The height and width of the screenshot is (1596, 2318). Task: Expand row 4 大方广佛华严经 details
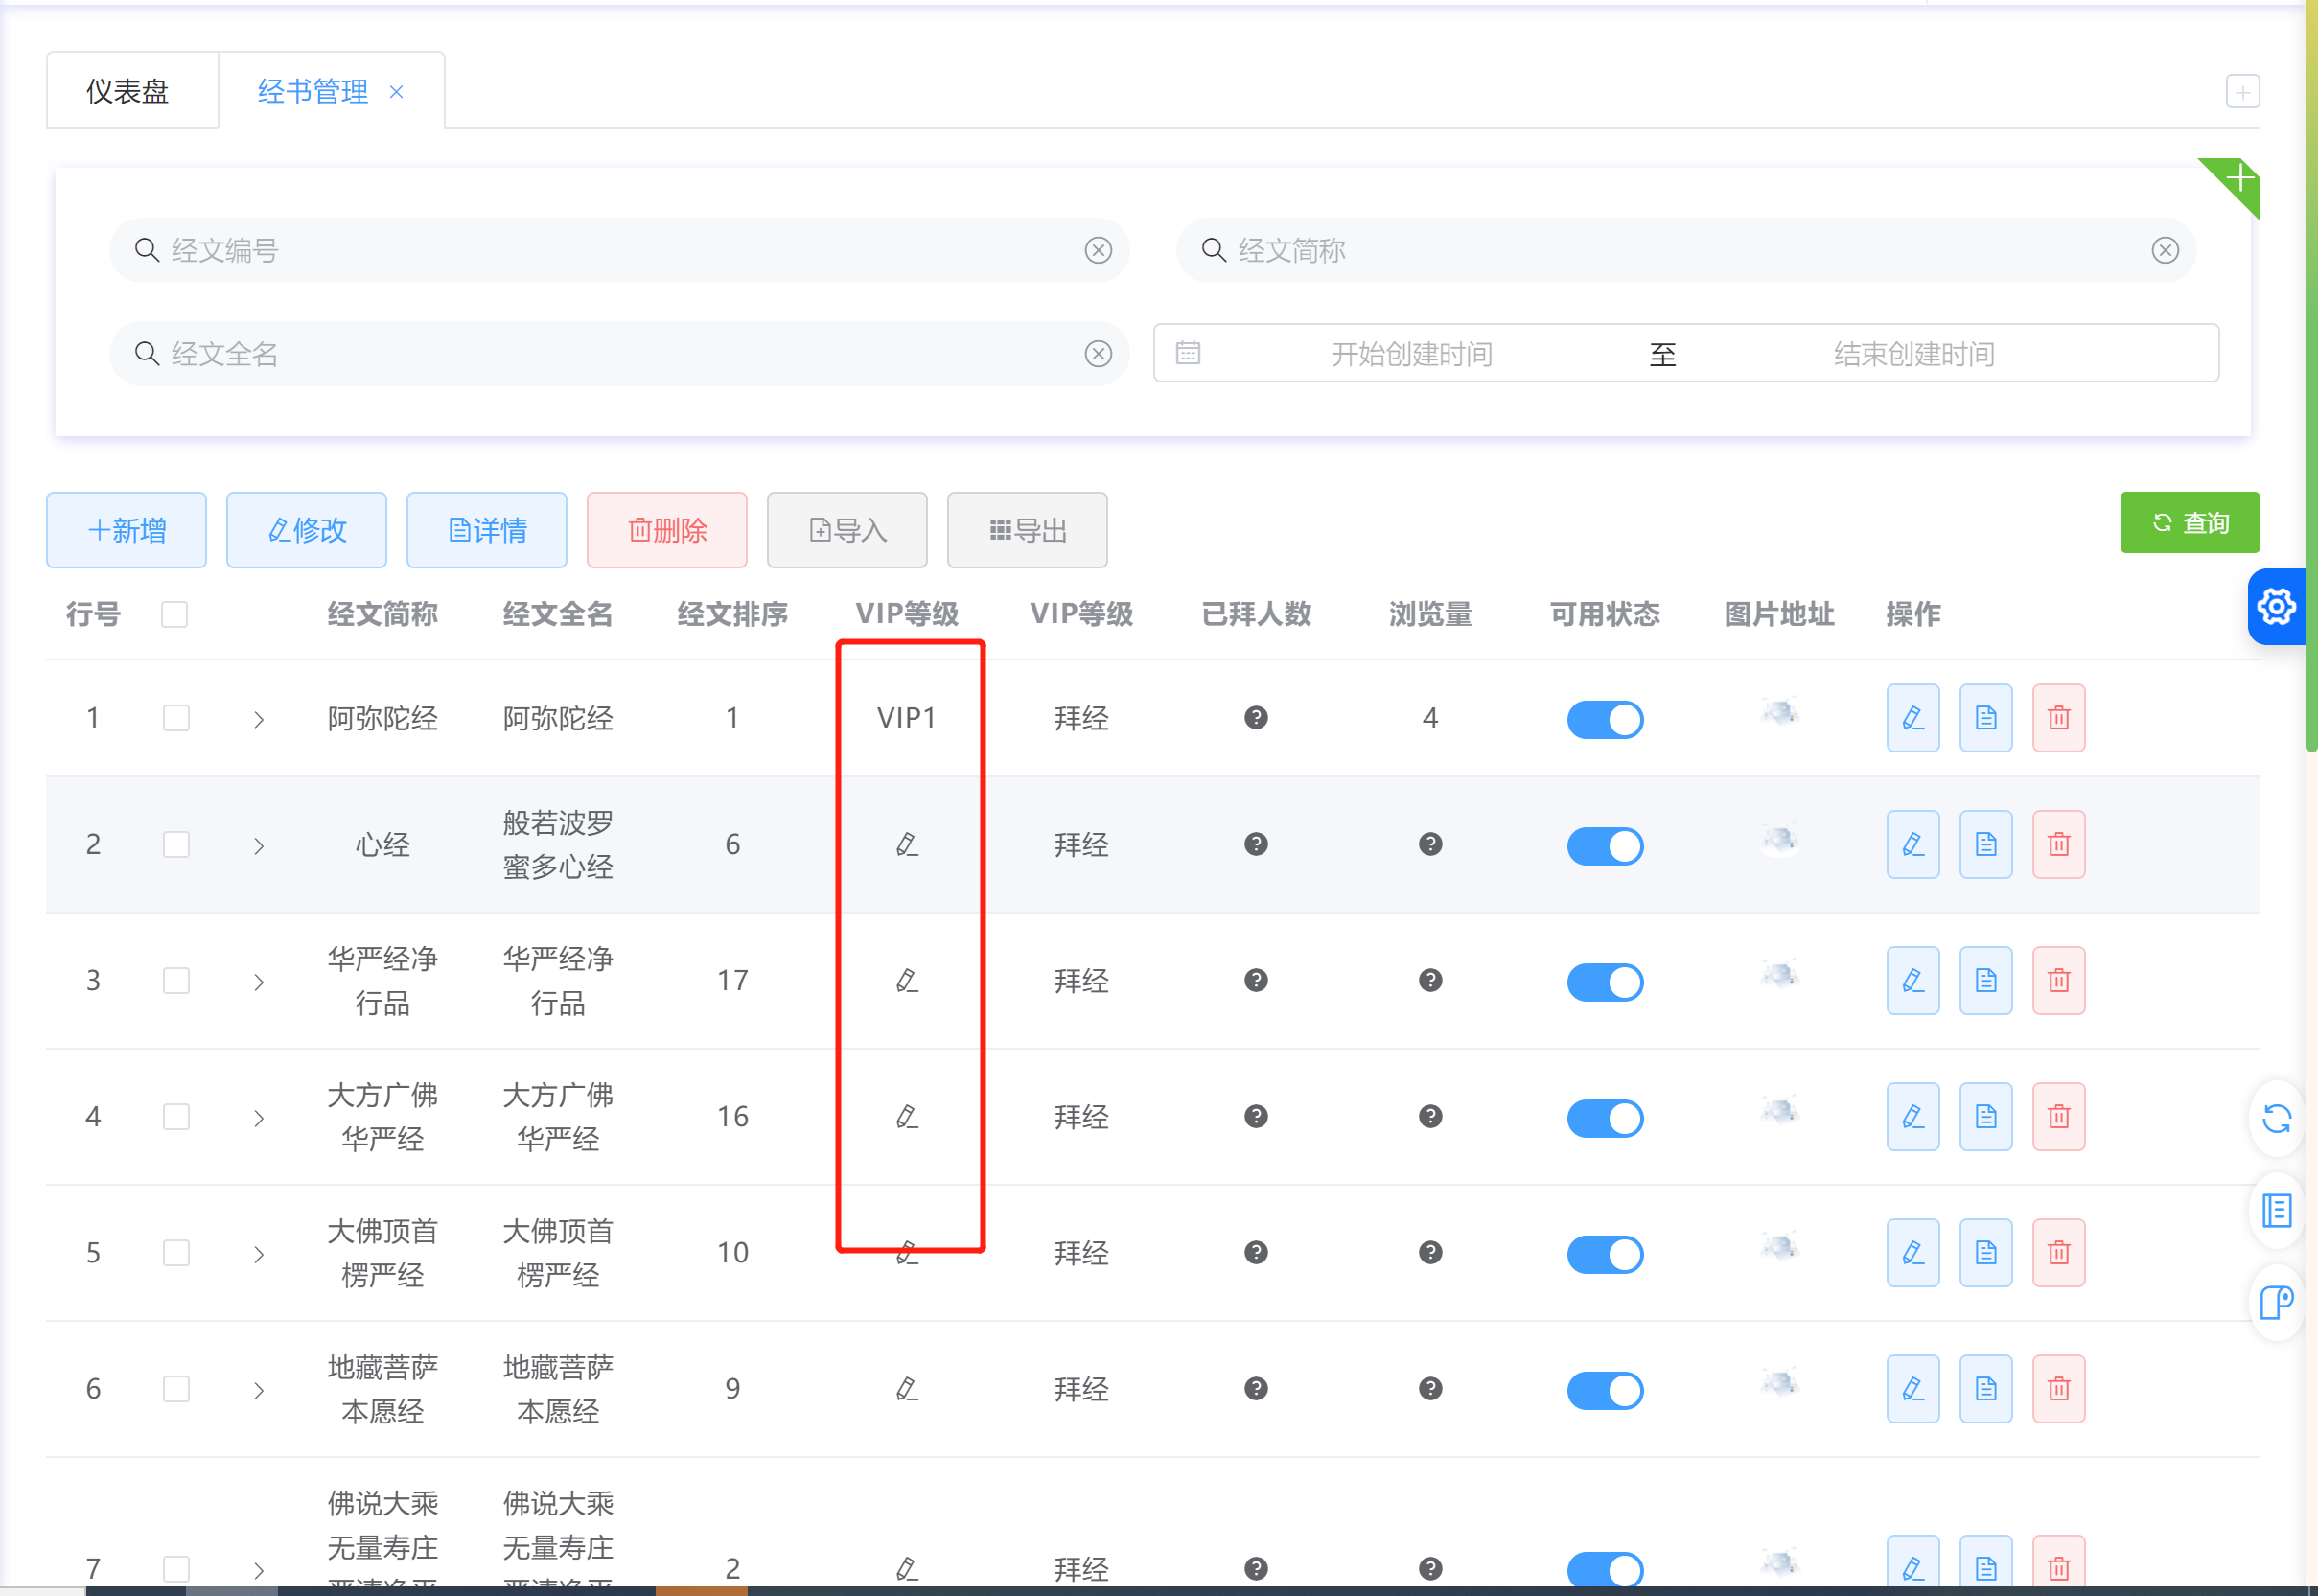click(259, 1118)
